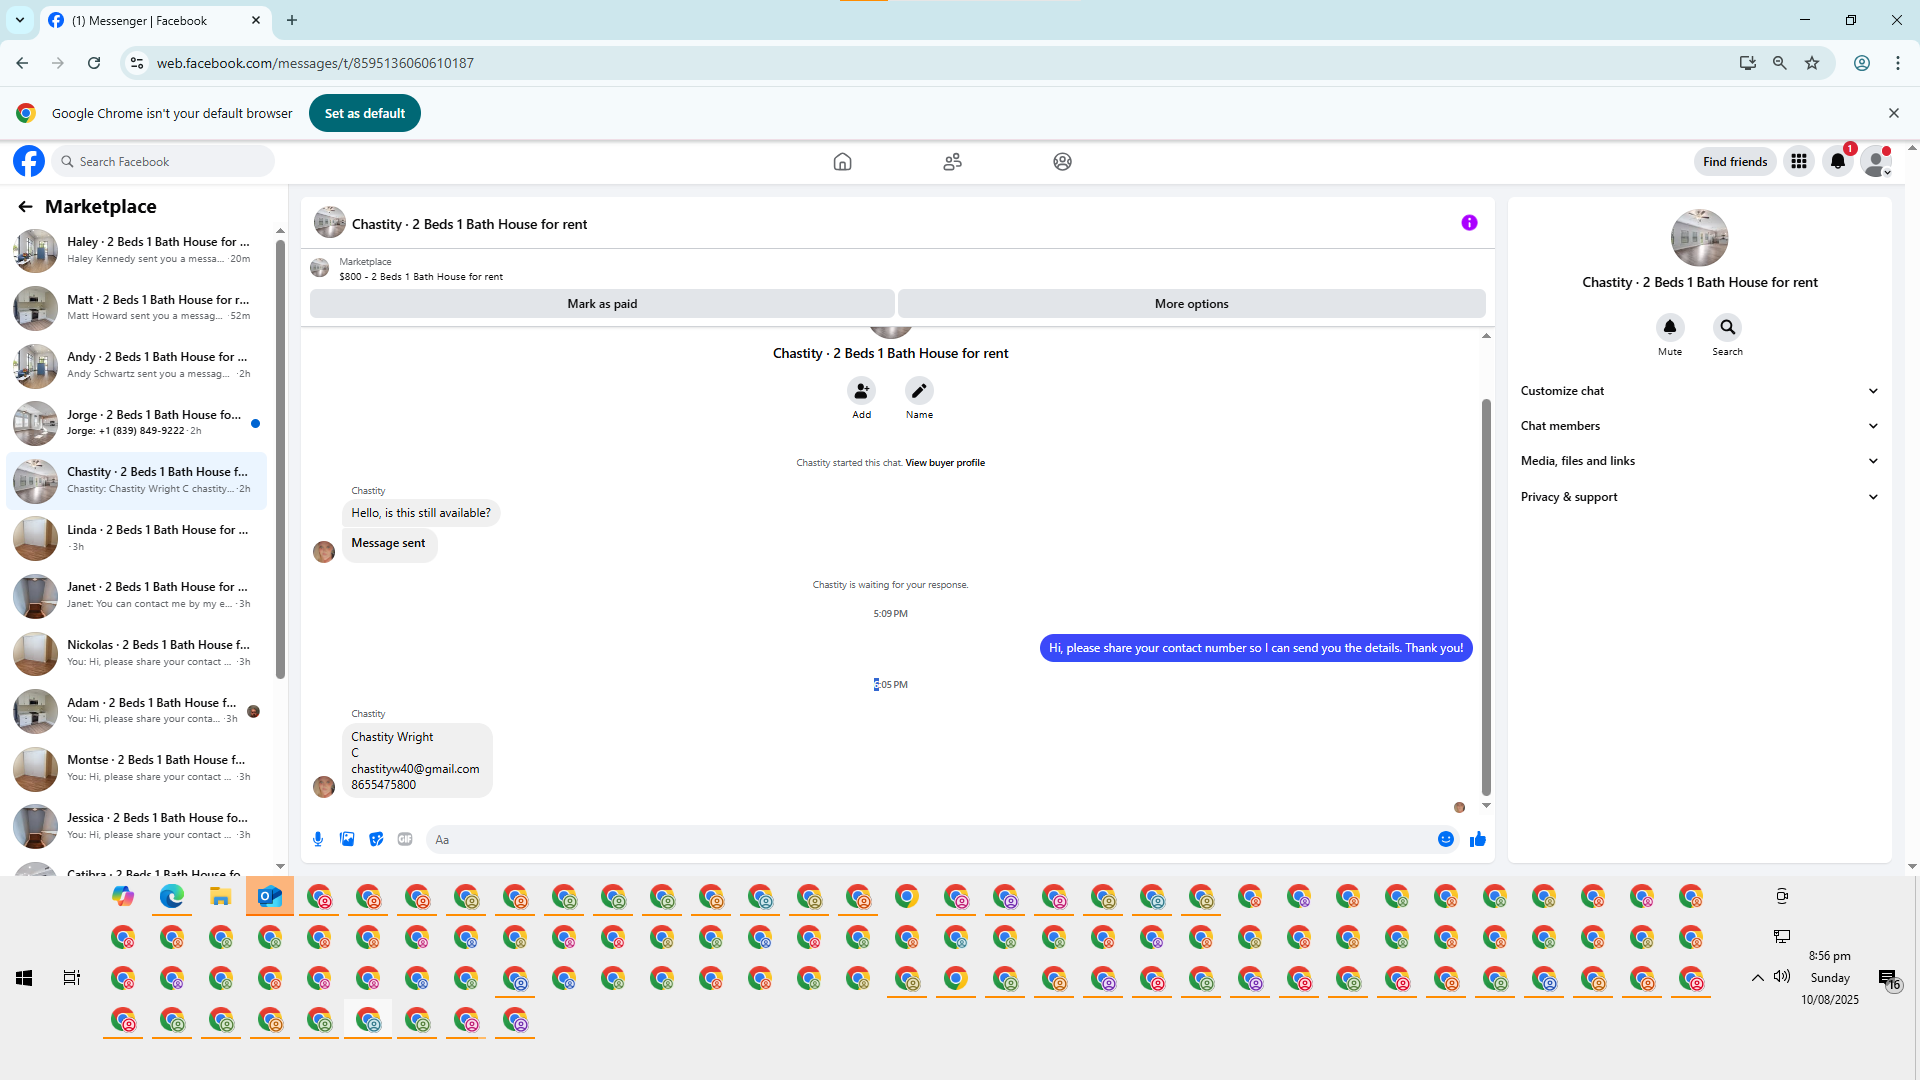Click the voice clip microphone icon
Viewport: 1920px width, 1080px height.
[318, 839]
